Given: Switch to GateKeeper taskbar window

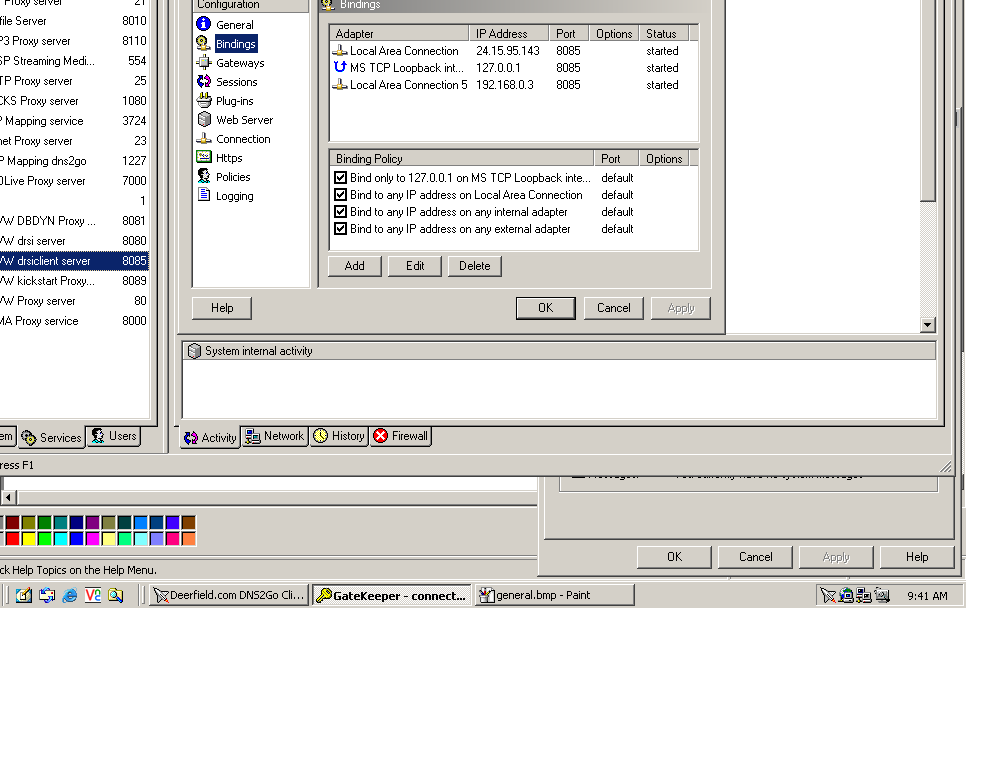Looking at the screenshot, I should pyautogui.click(x=392, y=595).
